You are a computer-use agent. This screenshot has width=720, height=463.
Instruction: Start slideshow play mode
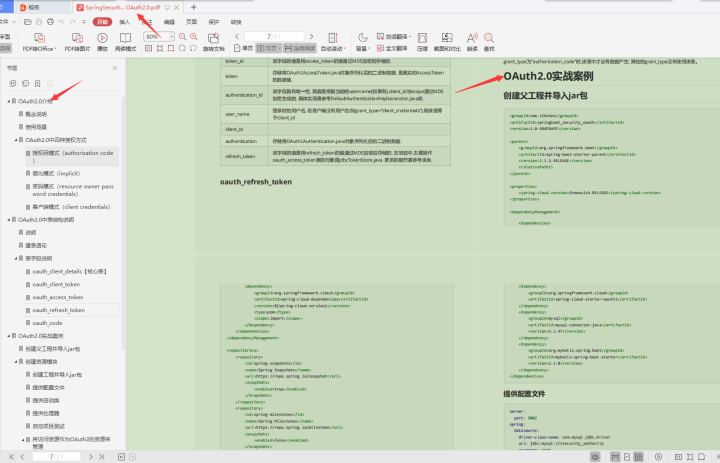tap(102, 38)
